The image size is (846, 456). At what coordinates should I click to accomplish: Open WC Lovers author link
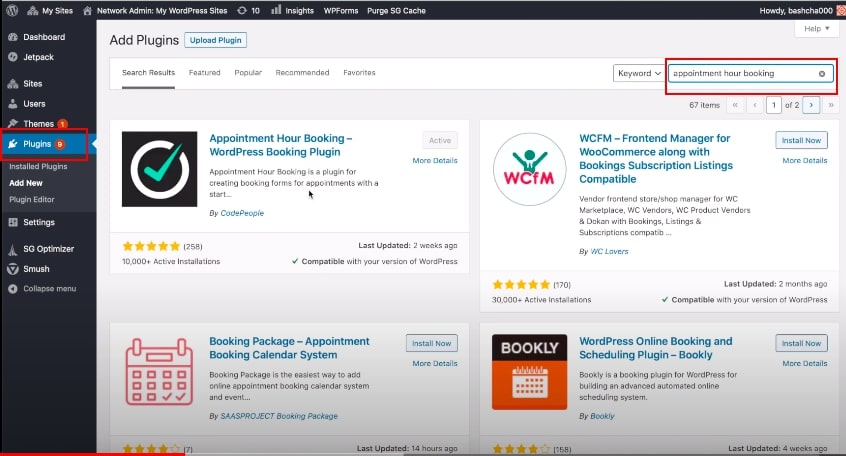tap(609, 251)
